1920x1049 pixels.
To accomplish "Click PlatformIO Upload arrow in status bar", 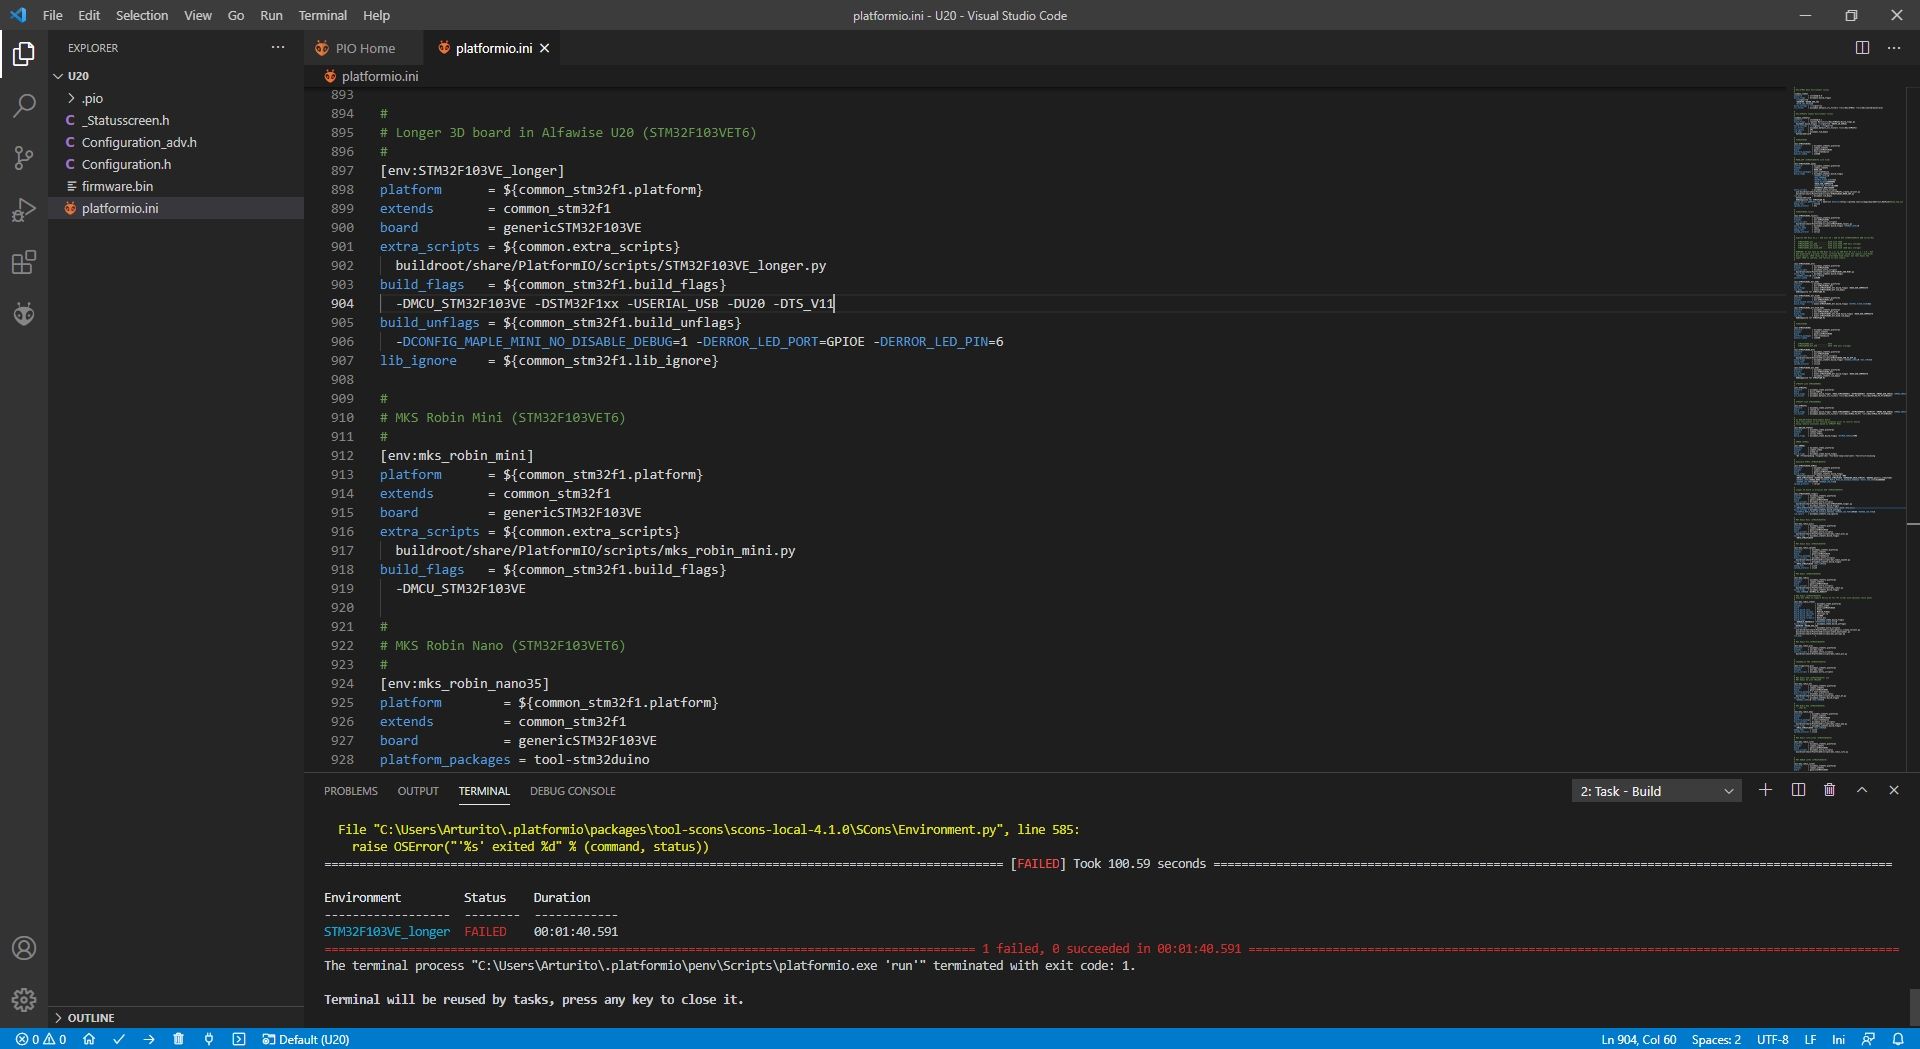I will pos(149,1039).
